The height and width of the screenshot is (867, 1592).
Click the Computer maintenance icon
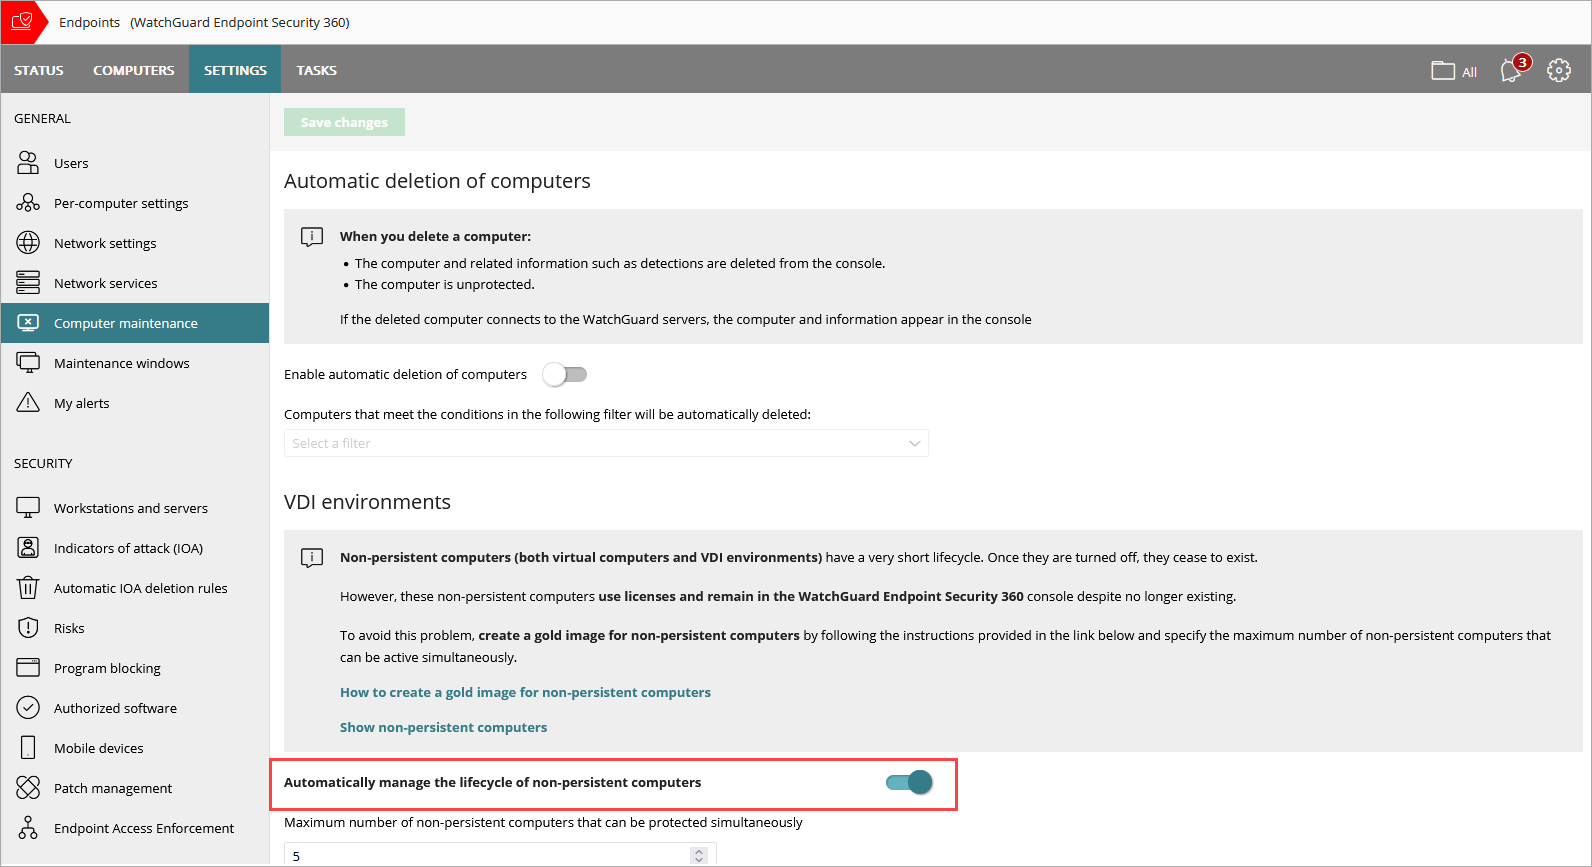28,323
